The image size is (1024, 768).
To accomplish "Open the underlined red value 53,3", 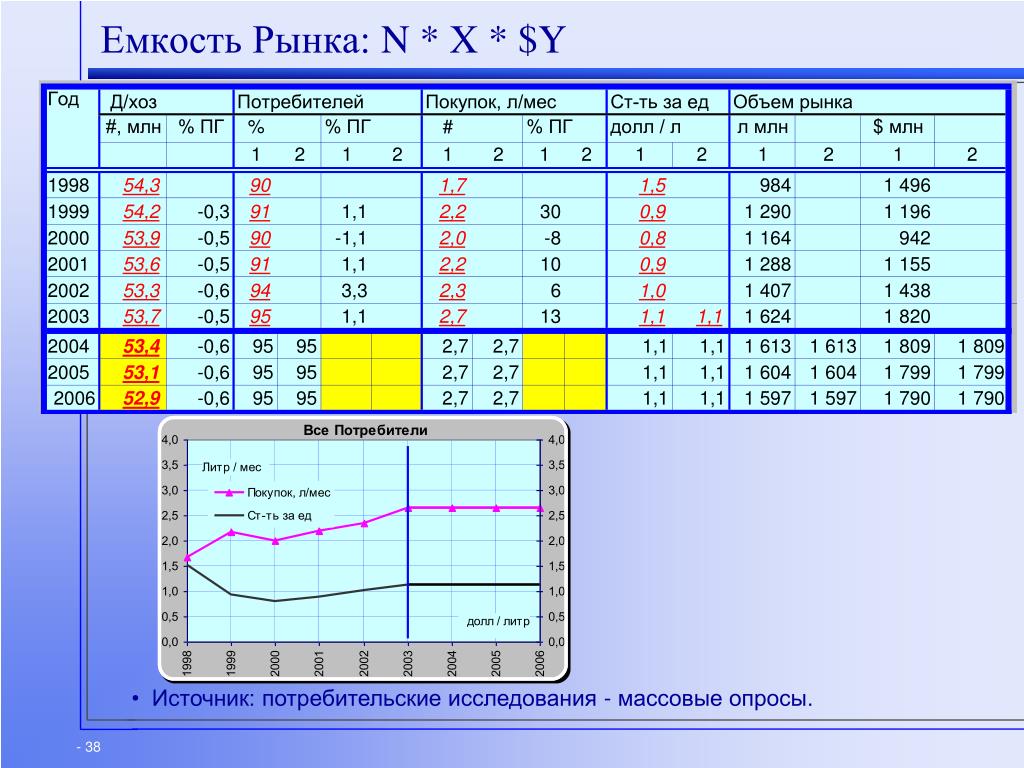I will [x=142, y=291].
